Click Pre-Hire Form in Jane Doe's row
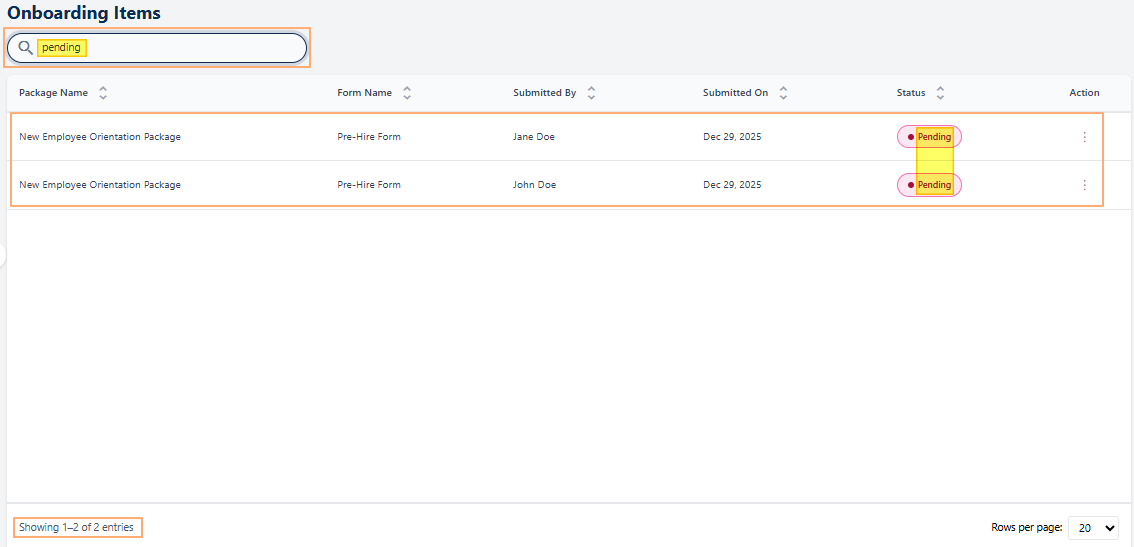1134x547 pixels. [369, 137]
